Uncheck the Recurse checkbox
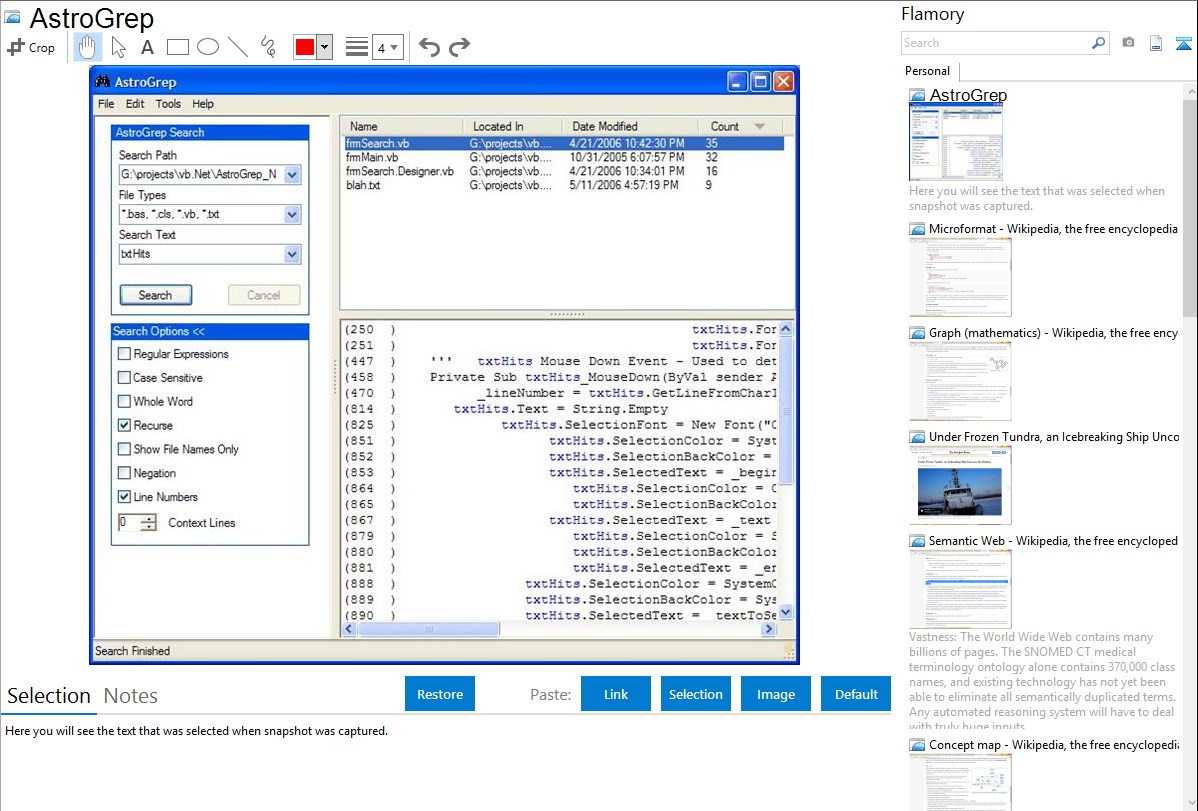 point(124,425)
